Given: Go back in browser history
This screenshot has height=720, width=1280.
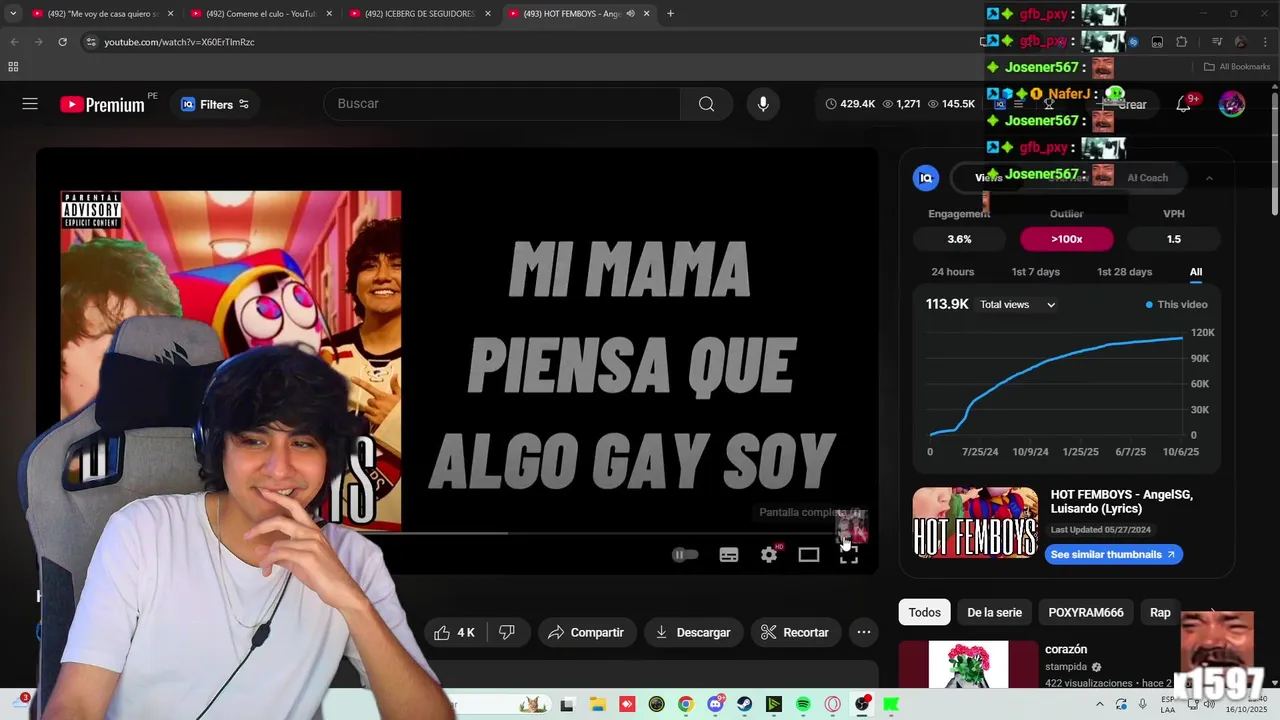Looking at the screenshot, I should point(14,42).
